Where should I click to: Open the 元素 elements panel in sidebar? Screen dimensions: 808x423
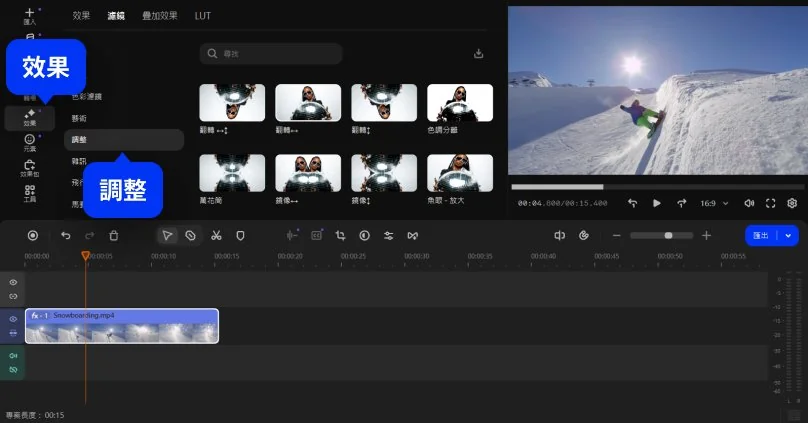tap(29, 143)
